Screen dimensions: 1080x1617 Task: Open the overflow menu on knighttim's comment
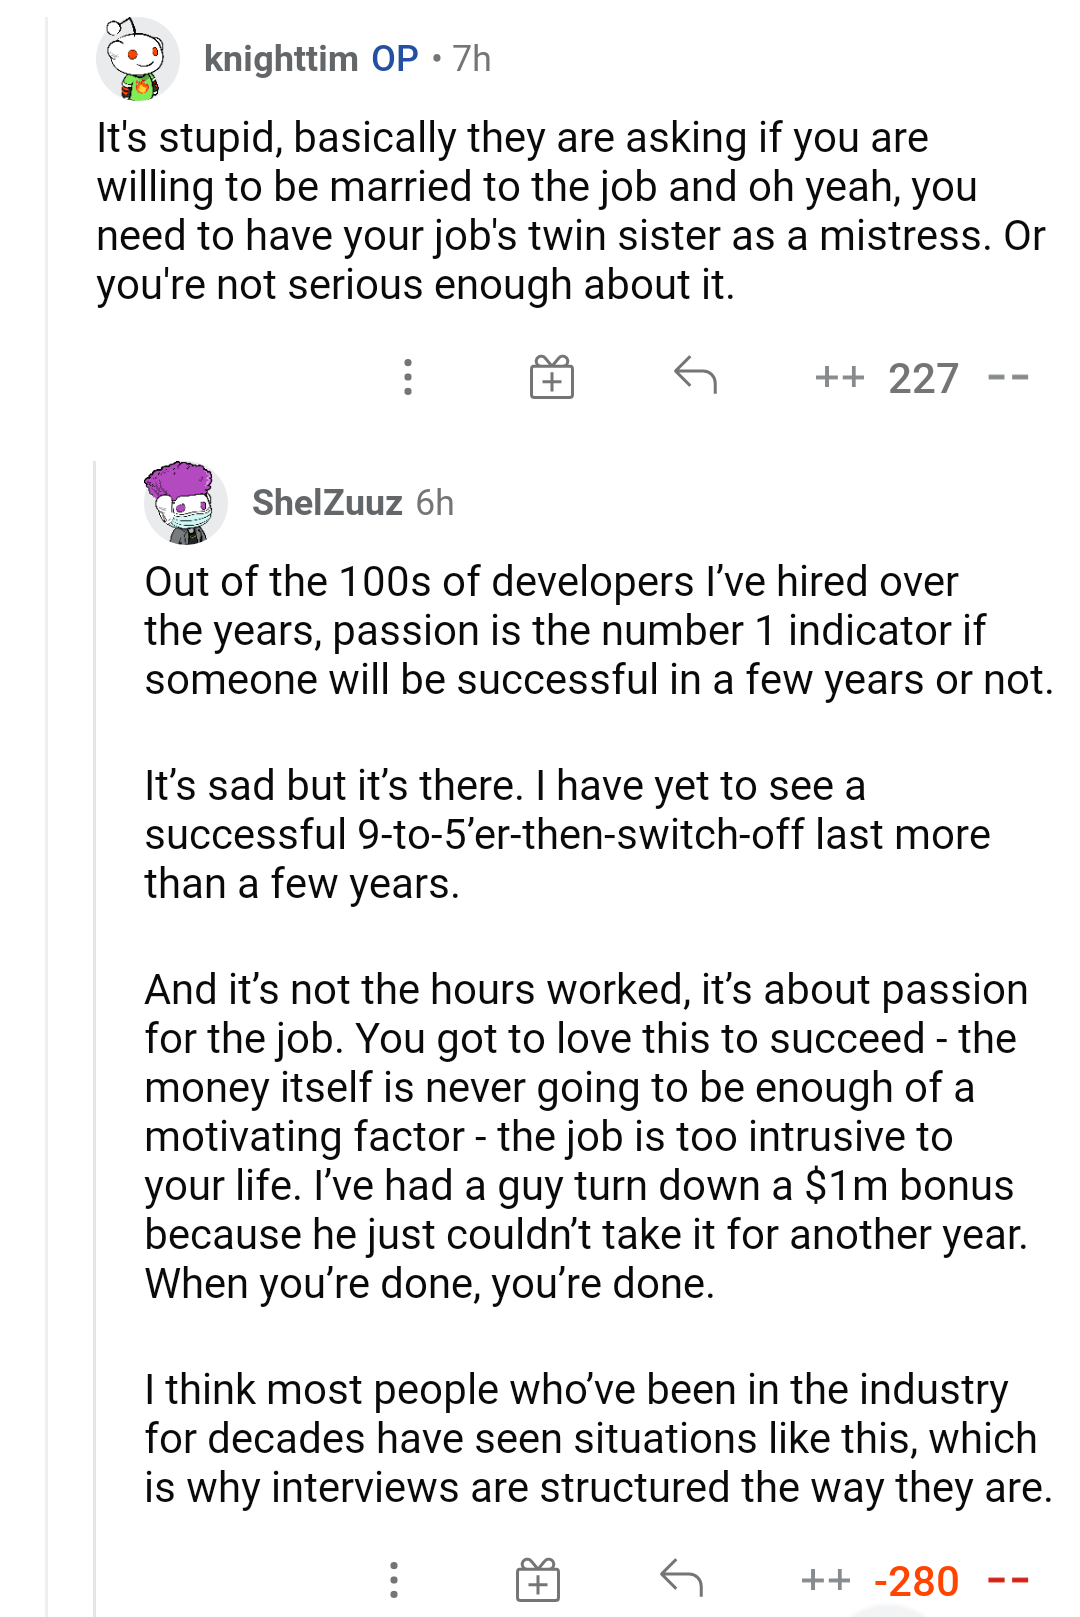point(407,378)
